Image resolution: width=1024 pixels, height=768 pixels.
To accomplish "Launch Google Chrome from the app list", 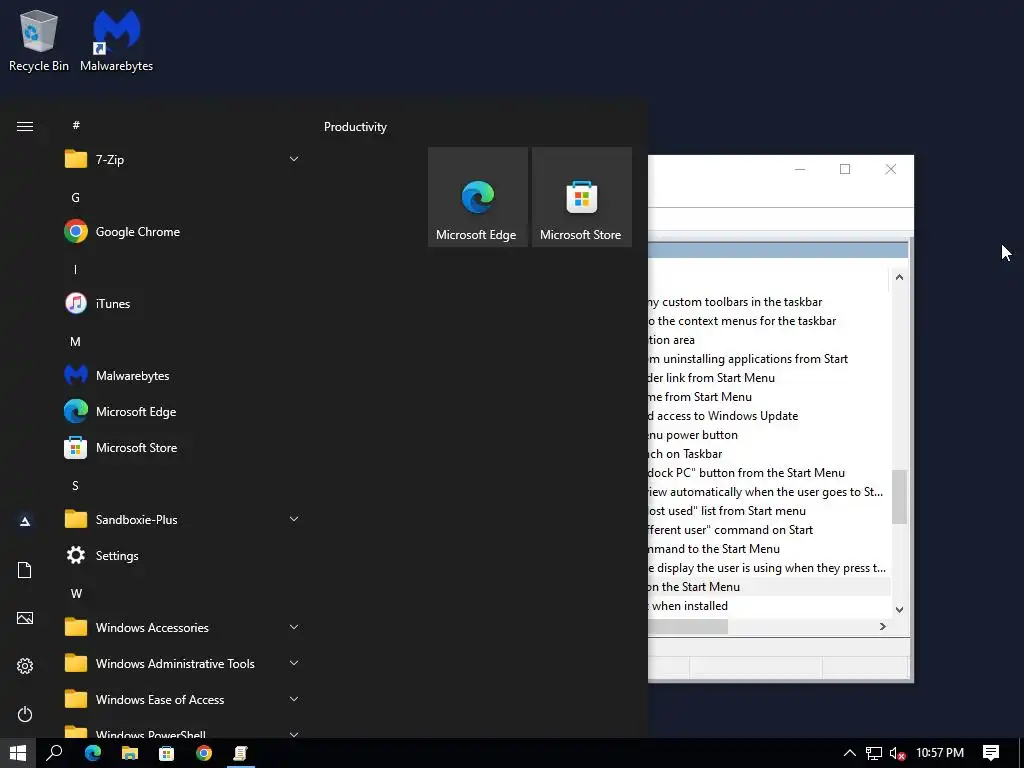I will tap(181, 231).
